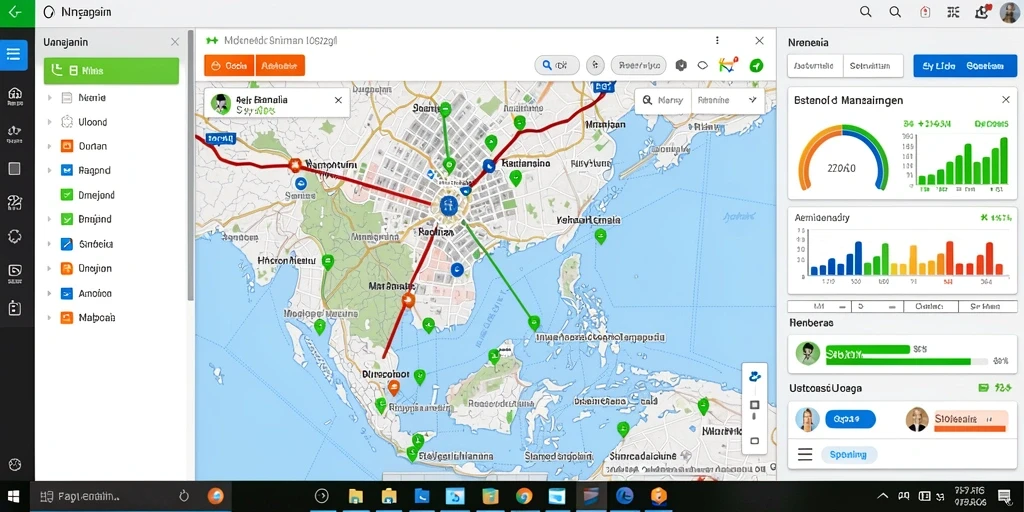The width and height of the screenshot is (1024, 512).
Task: Select the Satenaile tab in right panel
Action: point(814,66)
